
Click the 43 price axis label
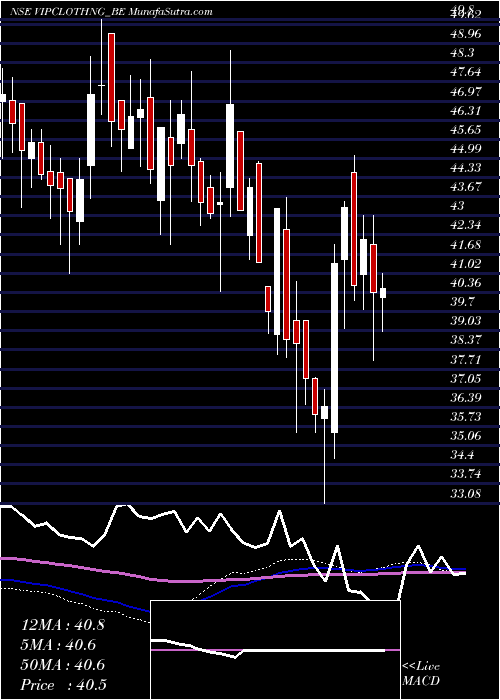pyautogui.click(x=458, y=206)
